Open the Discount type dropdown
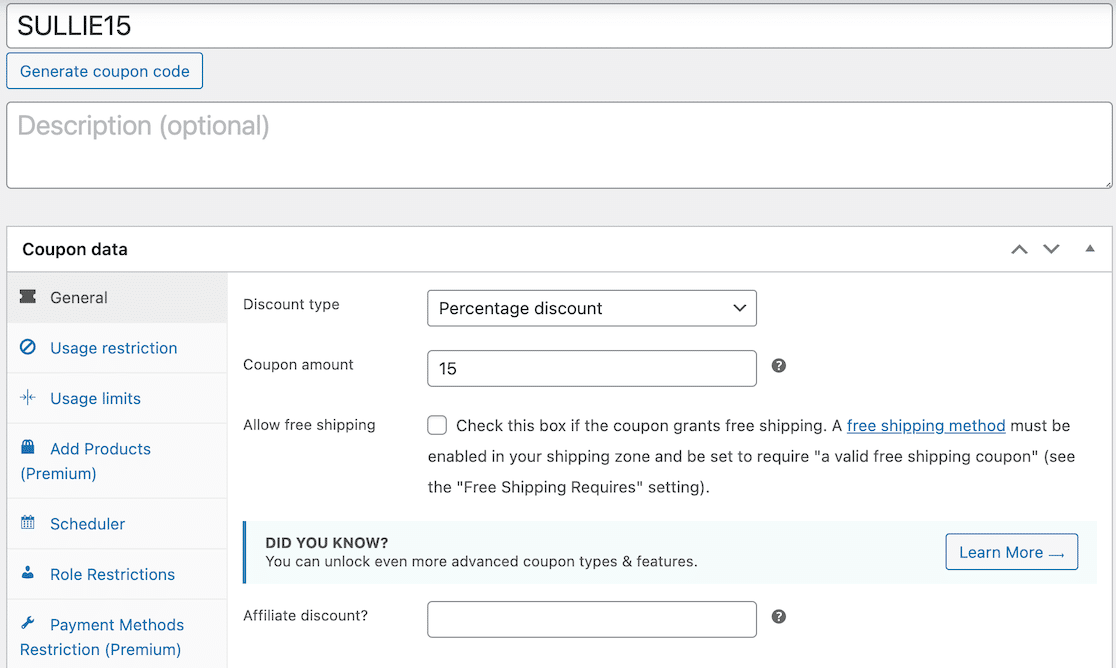The image size is (1116, 668). click(591, 308)
